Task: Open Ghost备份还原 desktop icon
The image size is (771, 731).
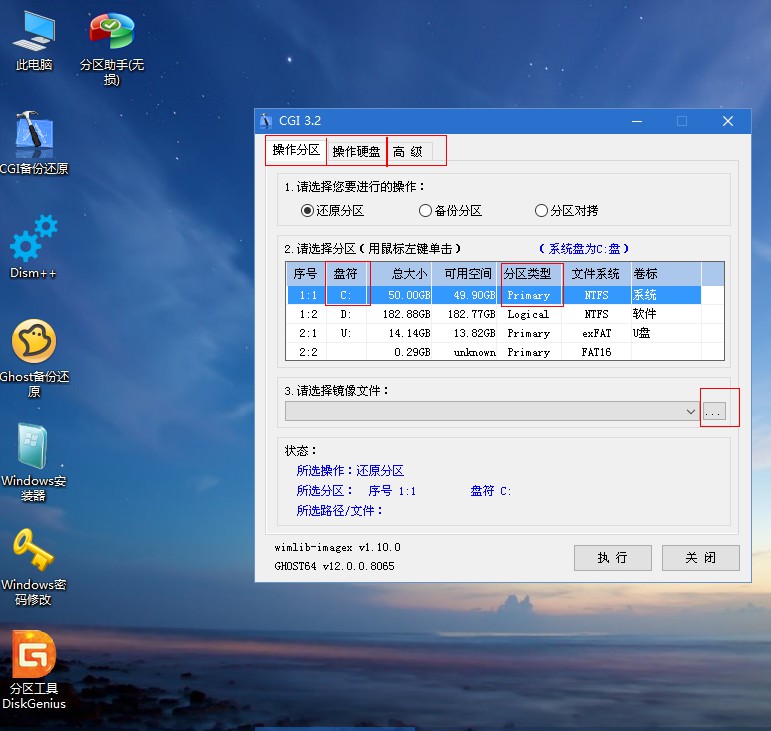Action: pyautogui.click(x=33, y=358)
